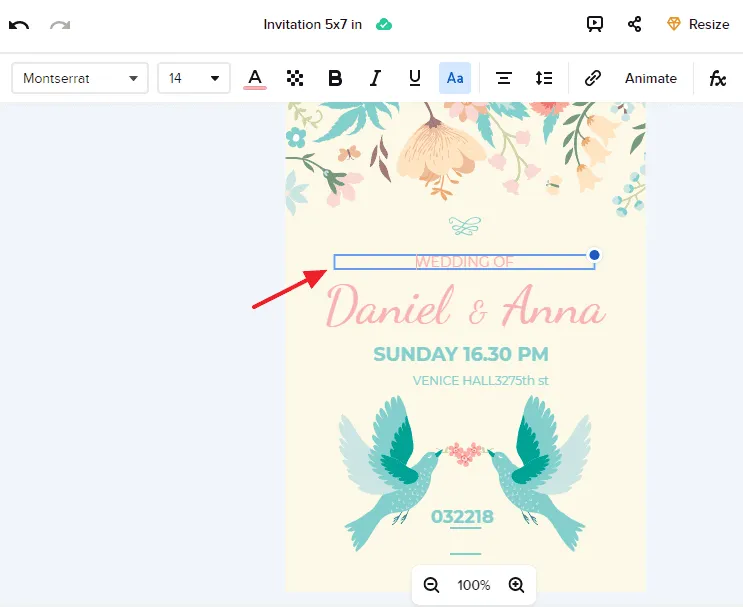Add a link to the text
This screenshot has width=743, height=607.
click(x=592, y=78)
